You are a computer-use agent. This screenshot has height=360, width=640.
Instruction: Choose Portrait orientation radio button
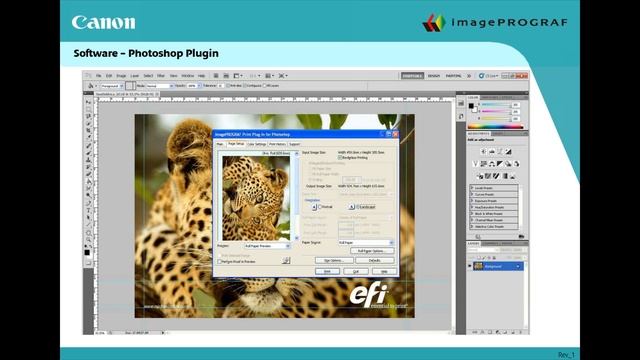[x=320, y=207]
